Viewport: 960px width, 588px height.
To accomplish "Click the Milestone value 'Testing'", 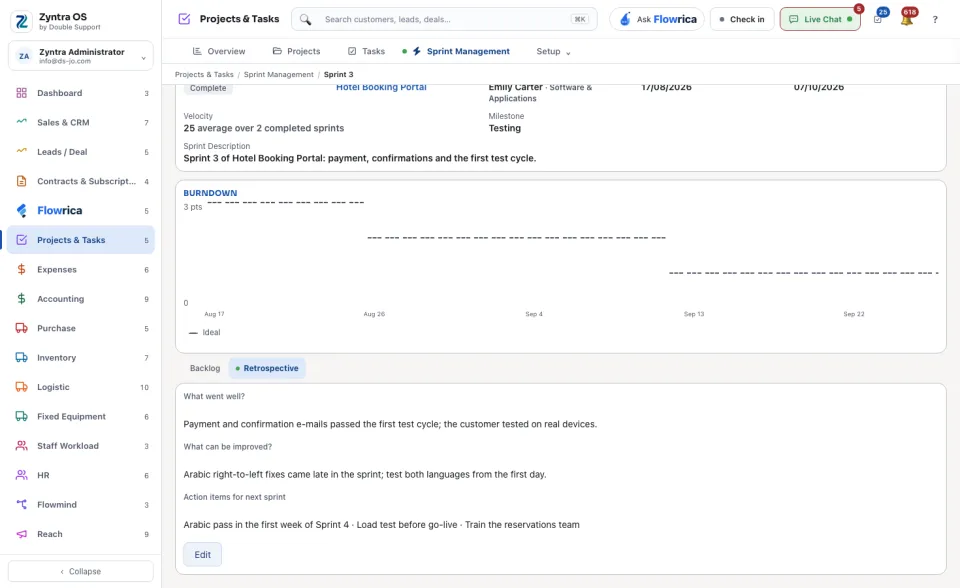I will click(504, 128).
